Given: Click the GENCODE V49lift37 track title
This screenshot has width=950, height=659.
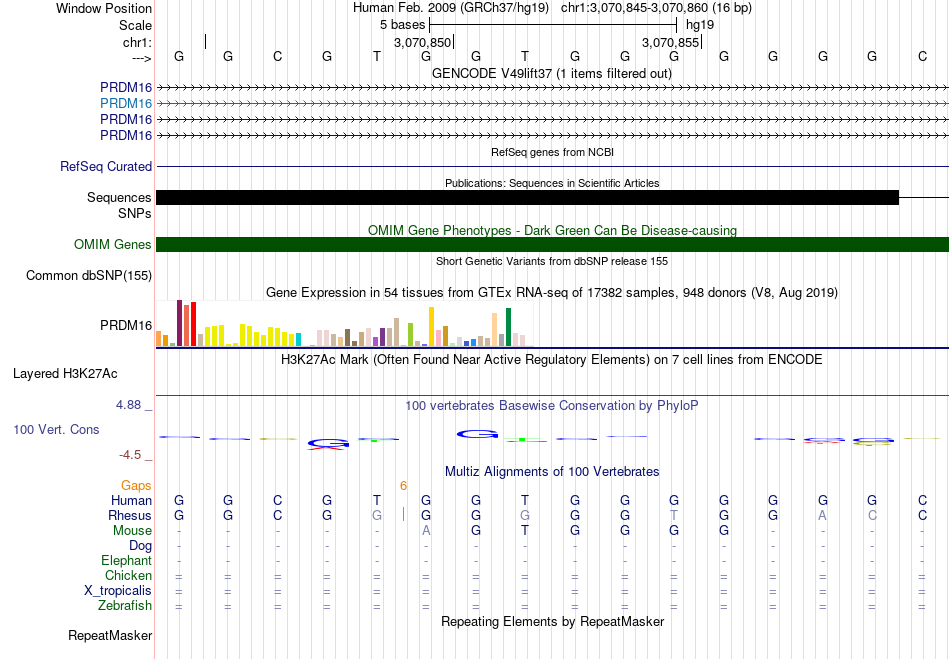Looking at the screenshot, I should [552, 74].
